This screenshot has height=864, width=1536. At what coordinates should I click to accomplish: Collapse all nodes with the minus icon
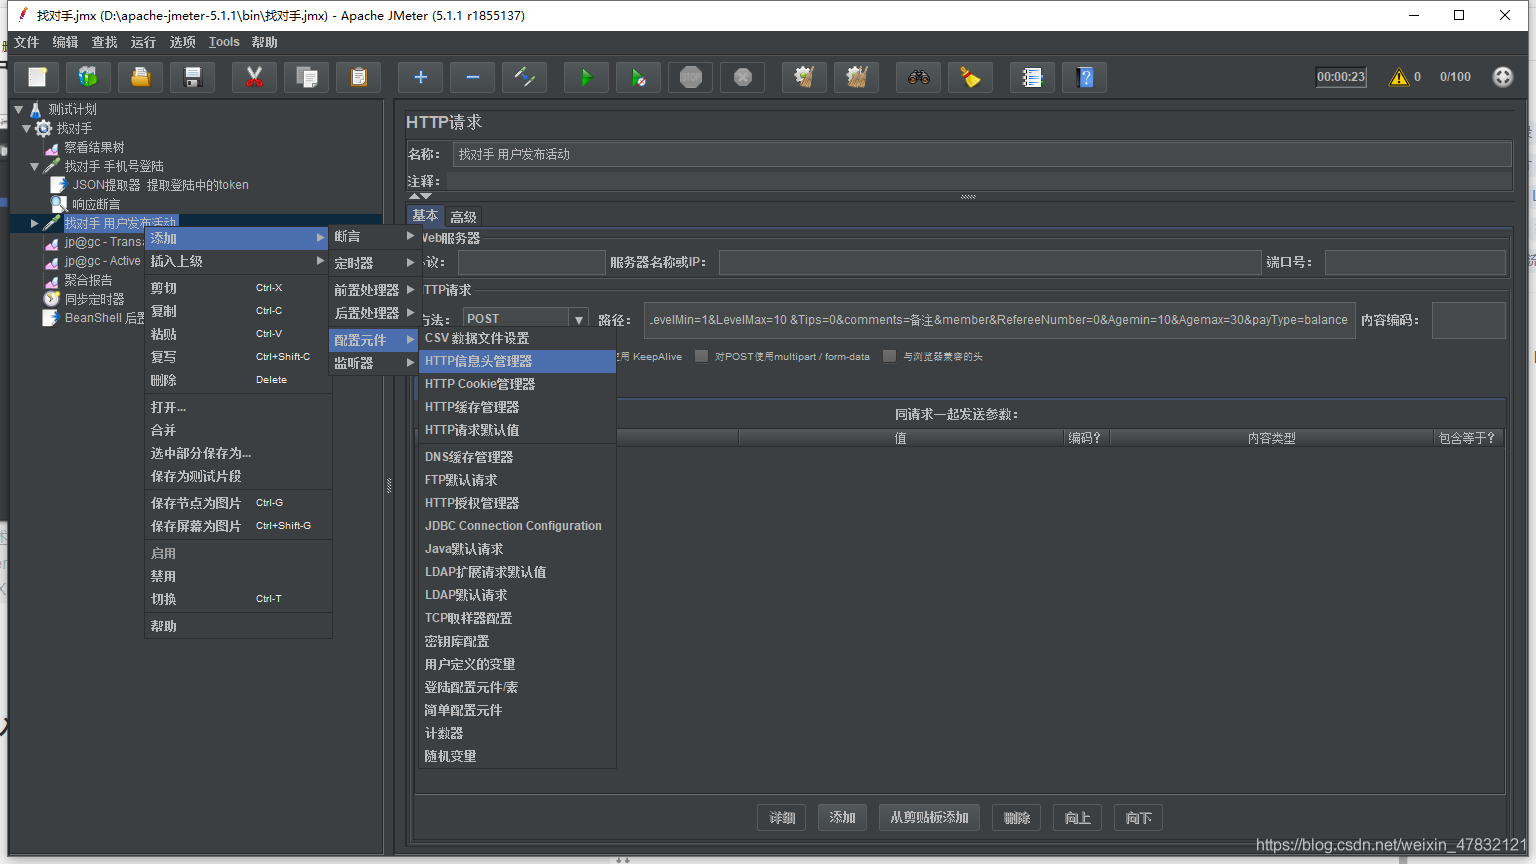coord(473,77)
